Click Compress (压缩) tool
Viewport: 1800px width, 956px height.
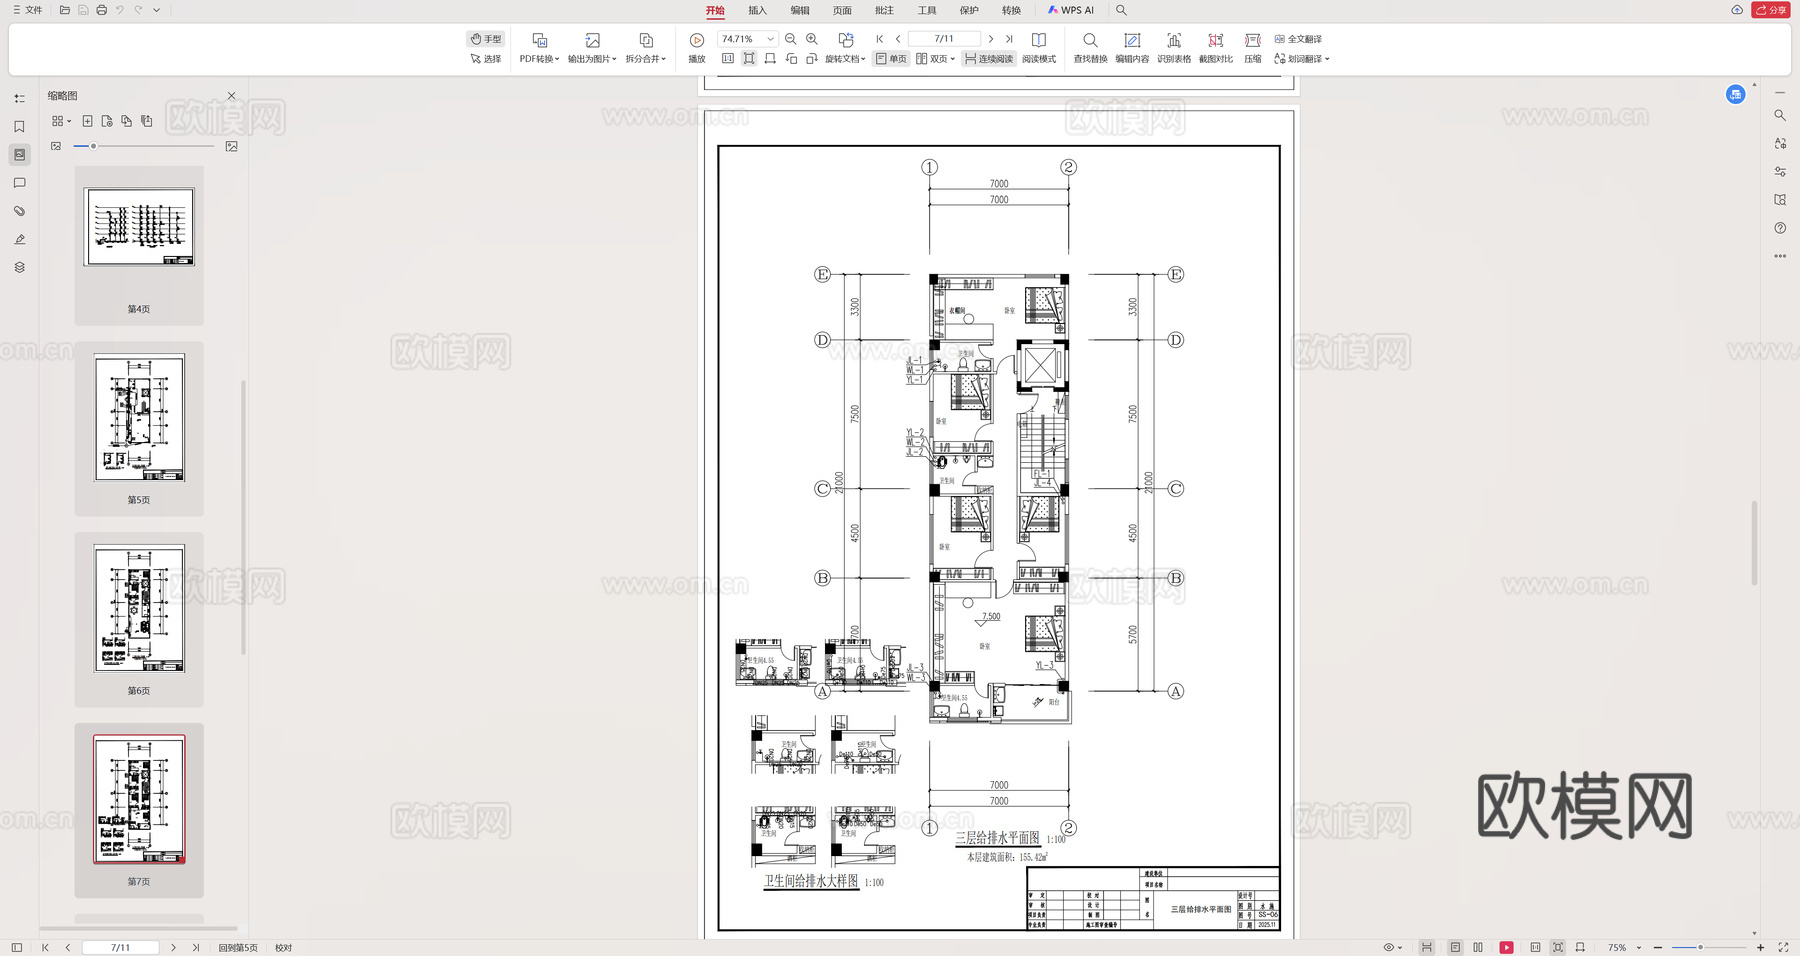(x=1253, y=48)
